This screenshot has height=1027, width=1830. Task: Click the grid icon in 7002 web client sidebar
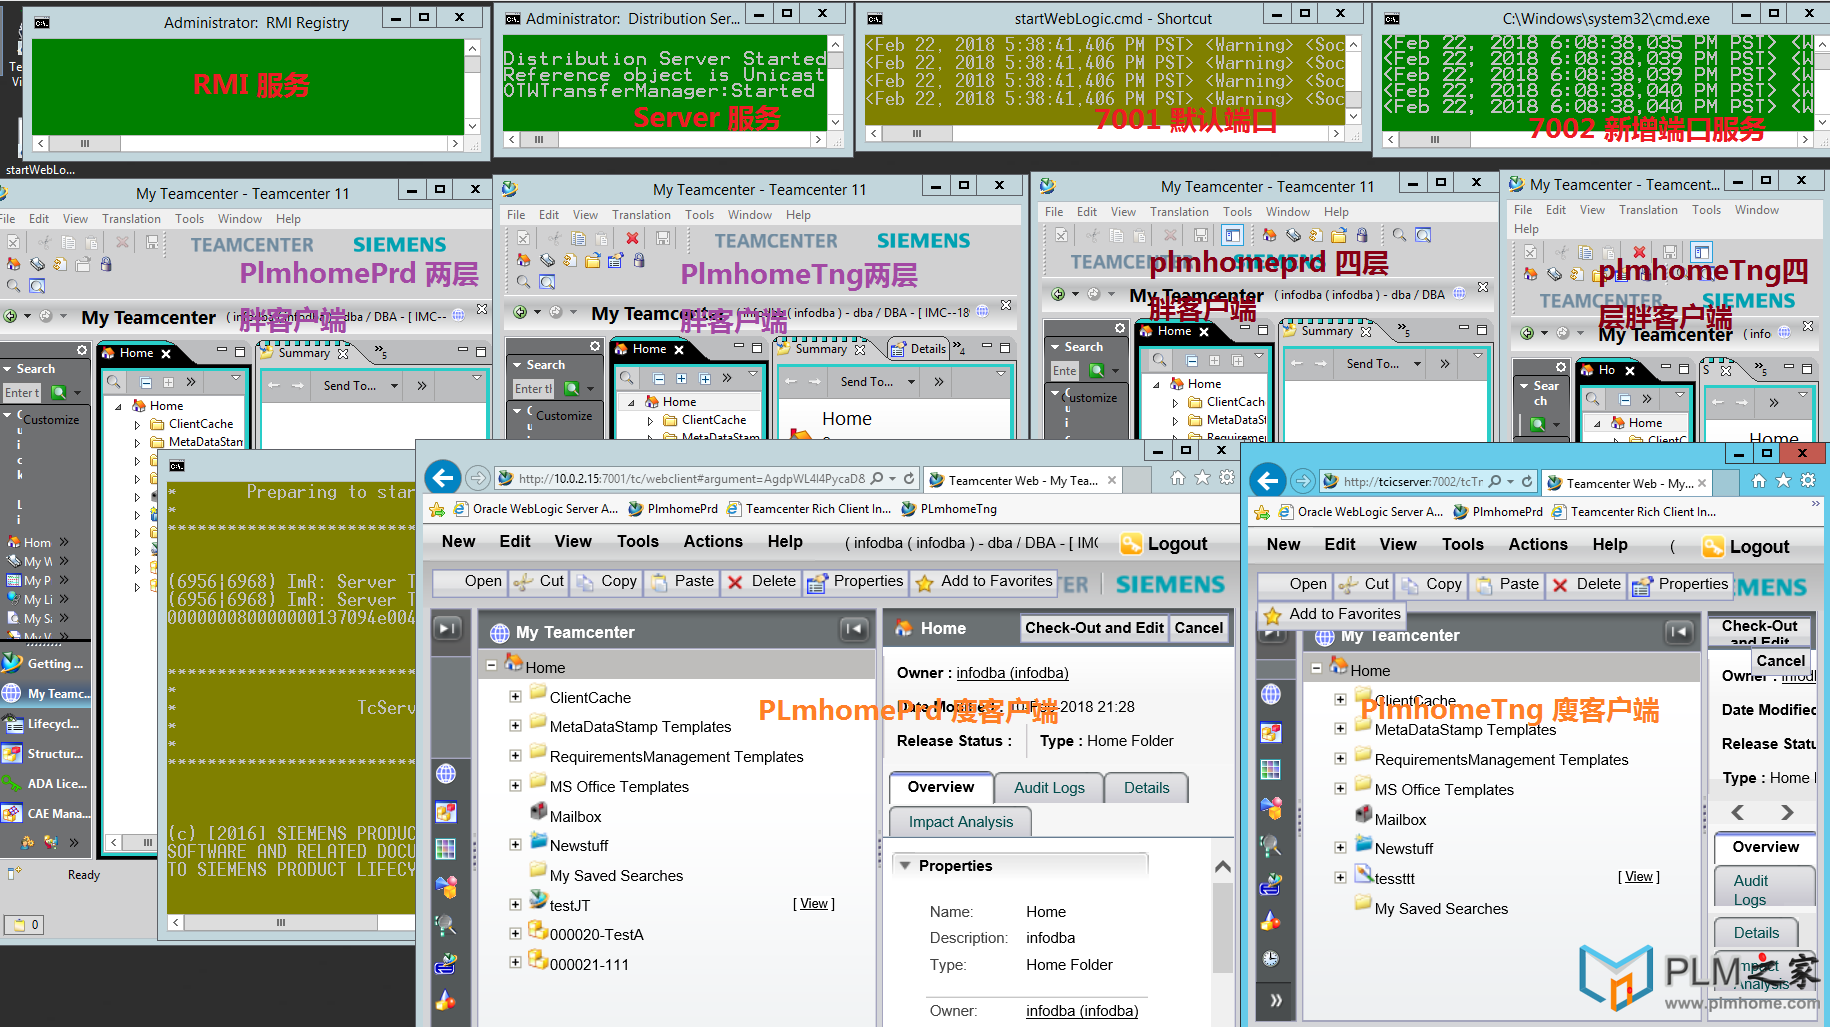[1271, 769]
